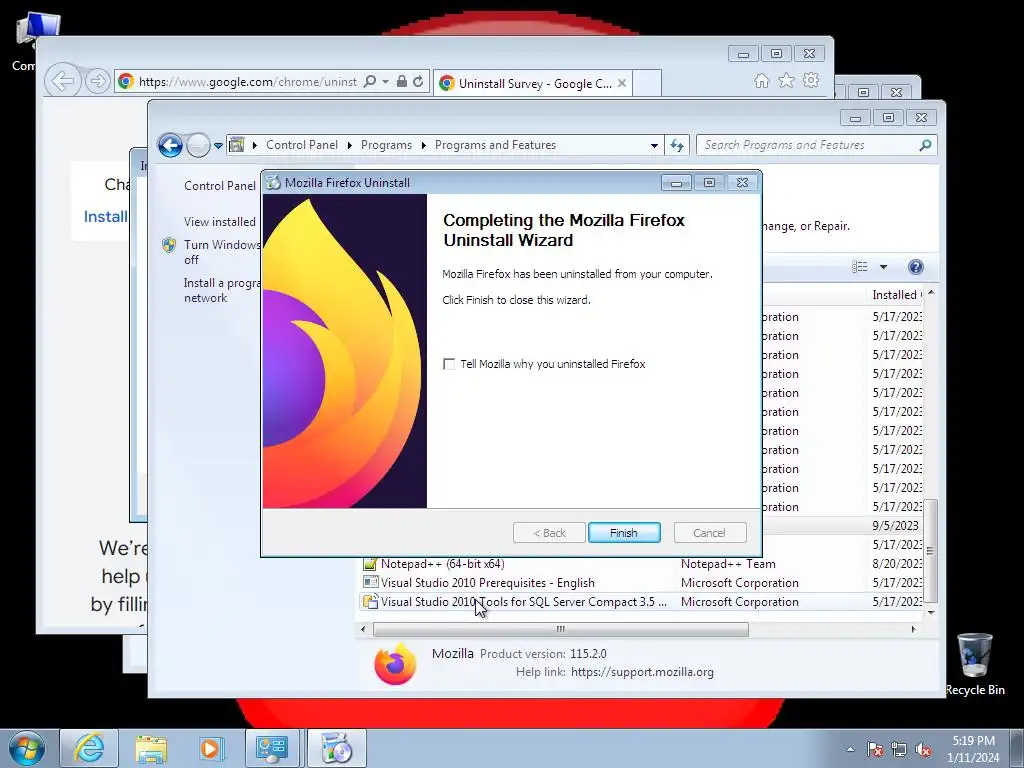Click Install a program from network link
Viewport: 1024px width, 768px height.
click(221, 290)
